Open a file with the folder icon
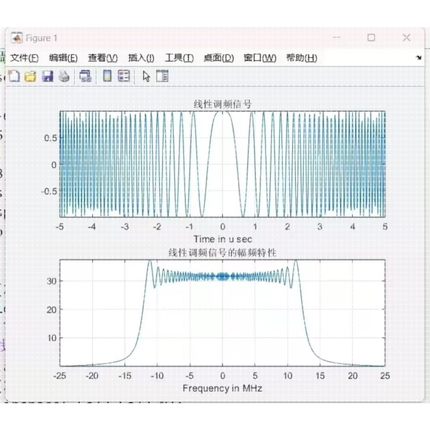The height and width of the screenshot is (430, 430). 30,76
